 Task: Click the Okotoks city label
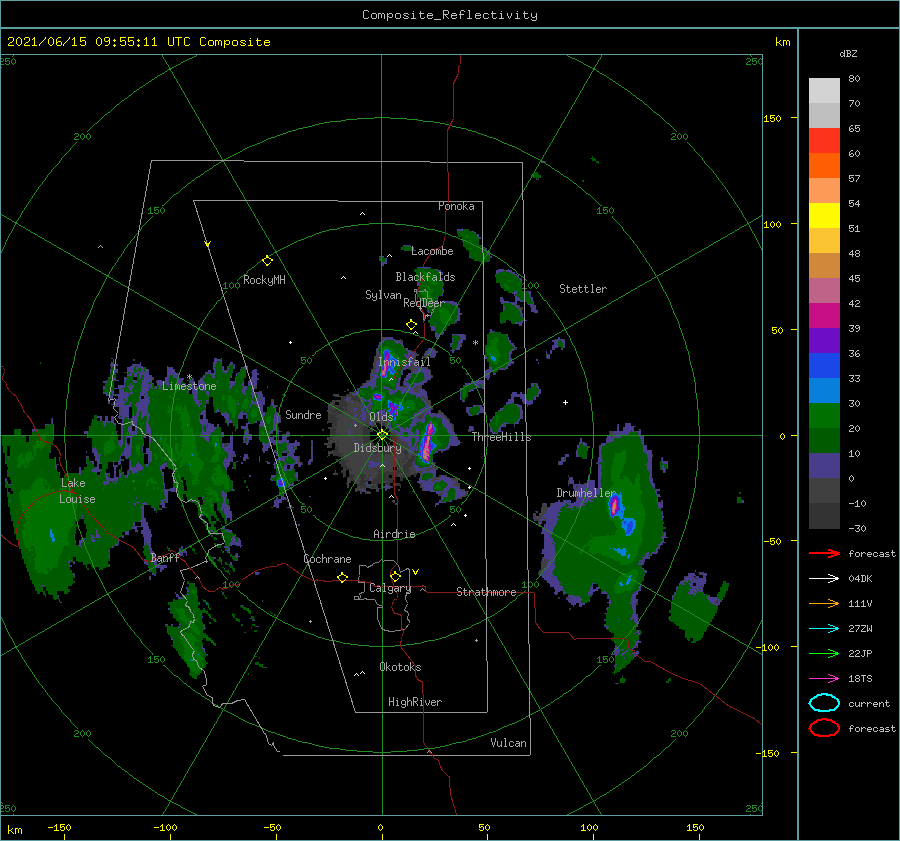[x=400, y=667]
